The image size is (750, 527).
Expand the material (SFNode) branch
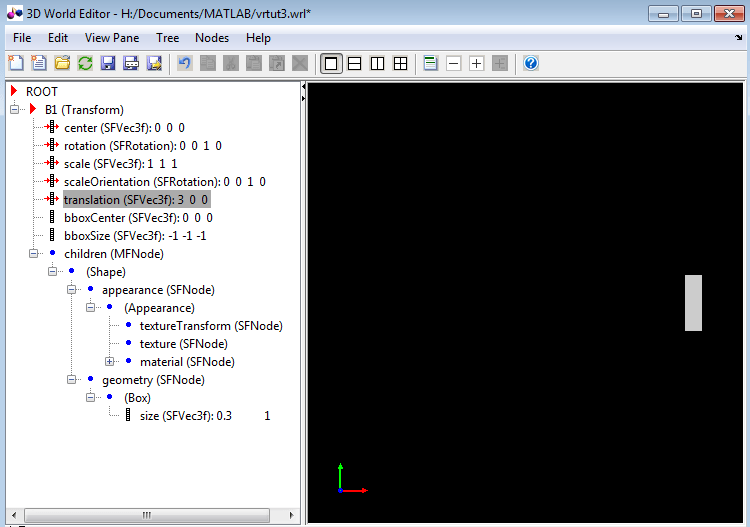click(110, 362)
